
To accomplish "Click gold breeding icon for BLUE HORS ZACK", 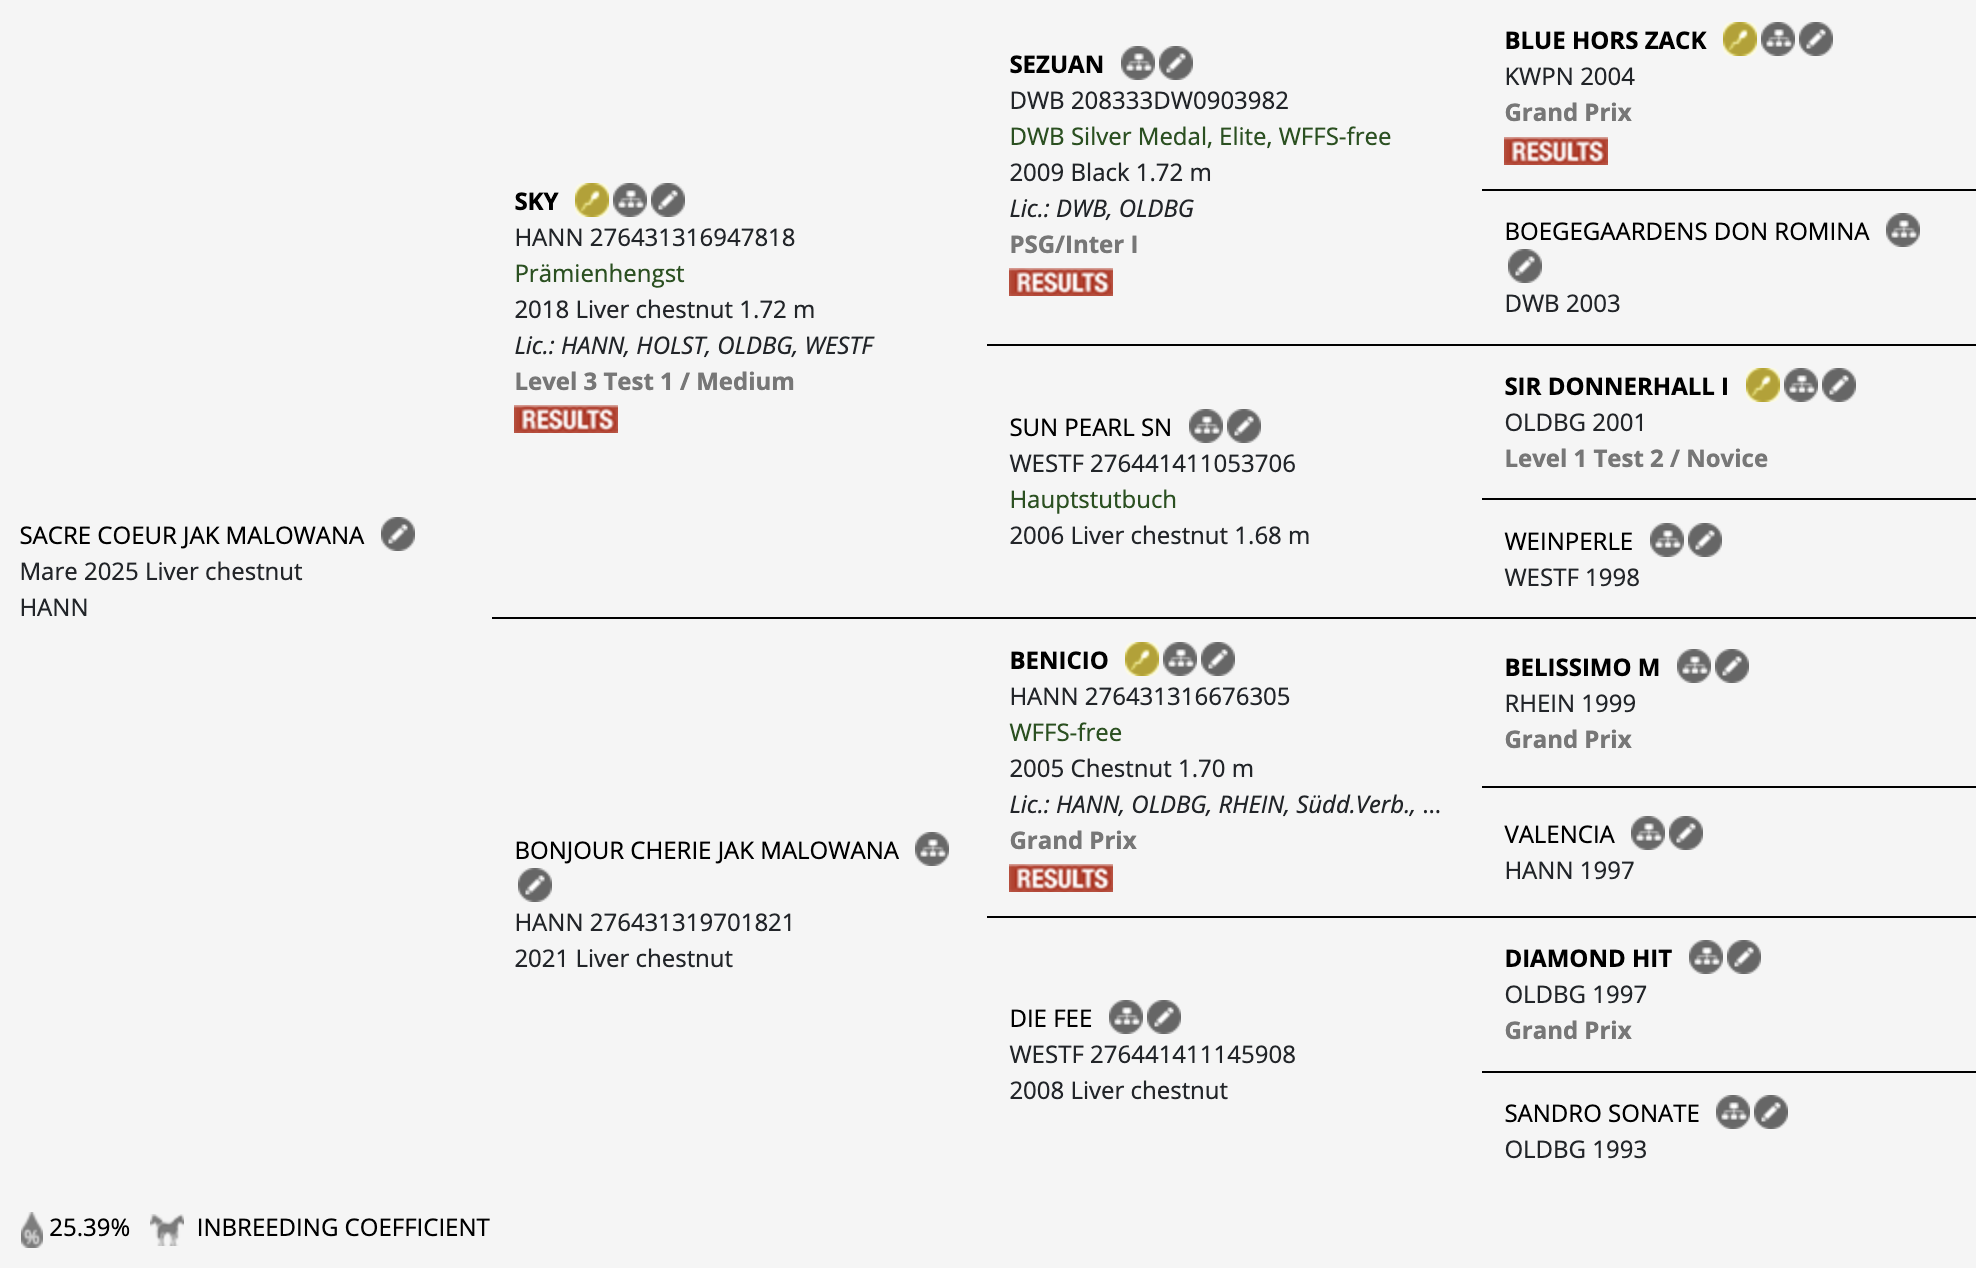I will tap(1739, 40).
